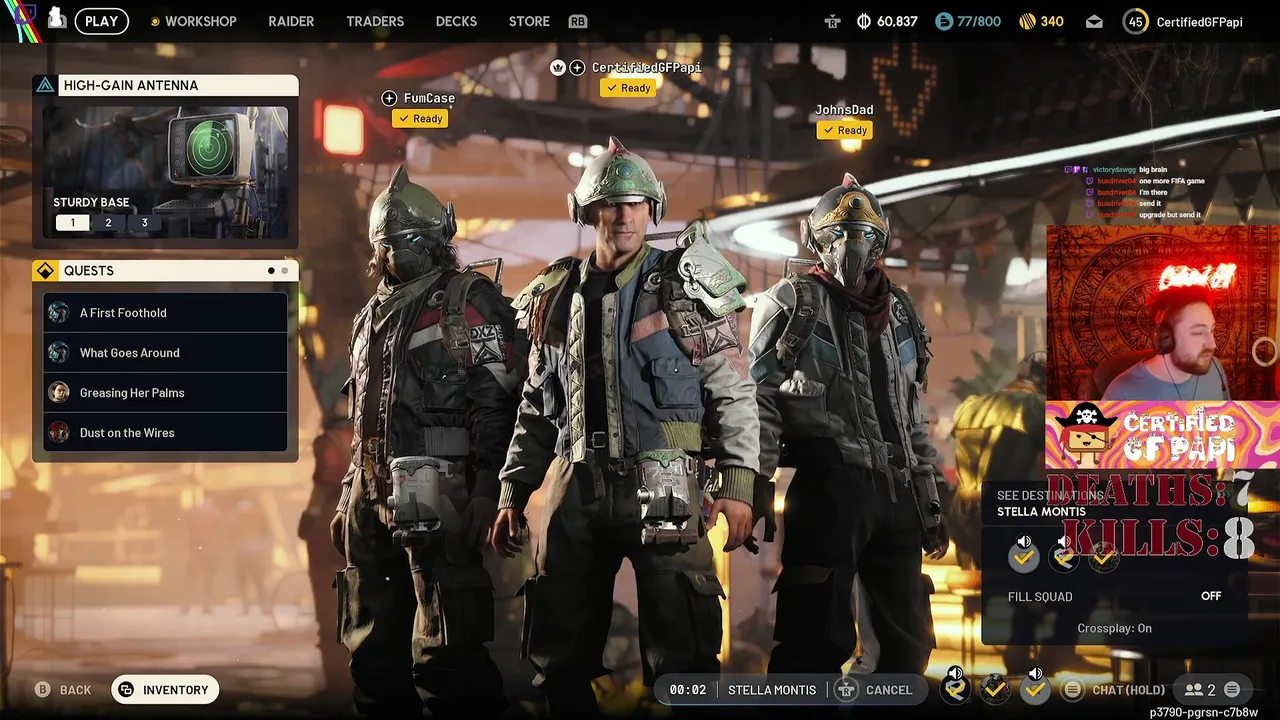Viewport: 1280px width, 720px height.
Task: Open the Greasing Her Palms quest
Action: tap(165, 393)
